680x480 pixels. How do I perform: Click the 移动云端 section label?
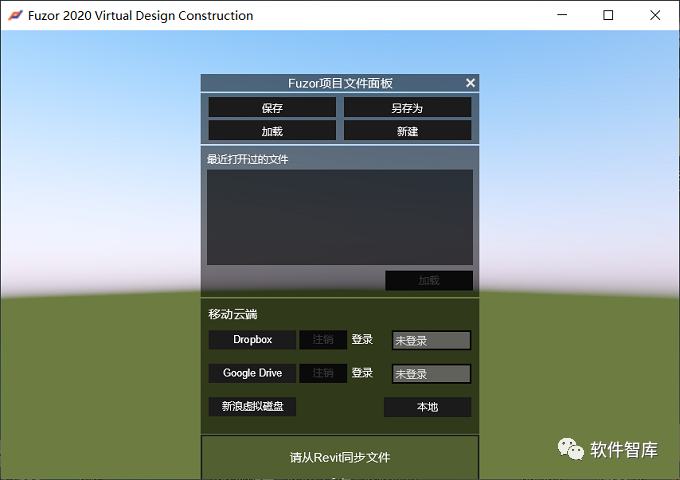point(233,314)
